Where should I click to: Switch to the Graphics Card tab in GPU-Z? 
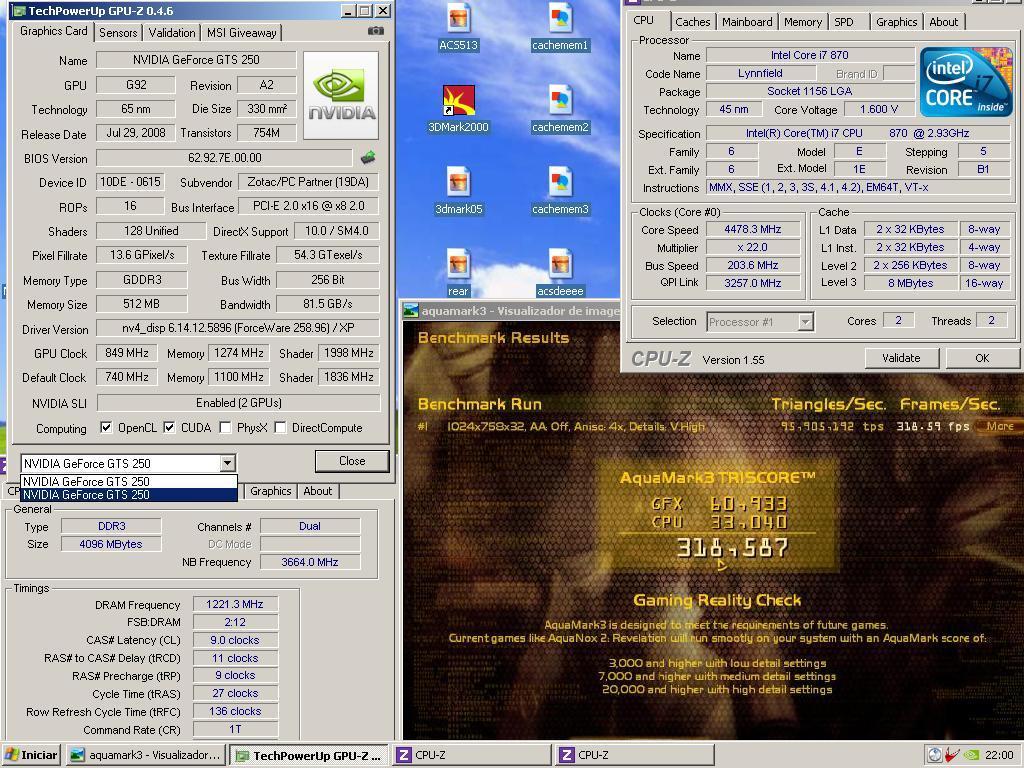(54, 31)
